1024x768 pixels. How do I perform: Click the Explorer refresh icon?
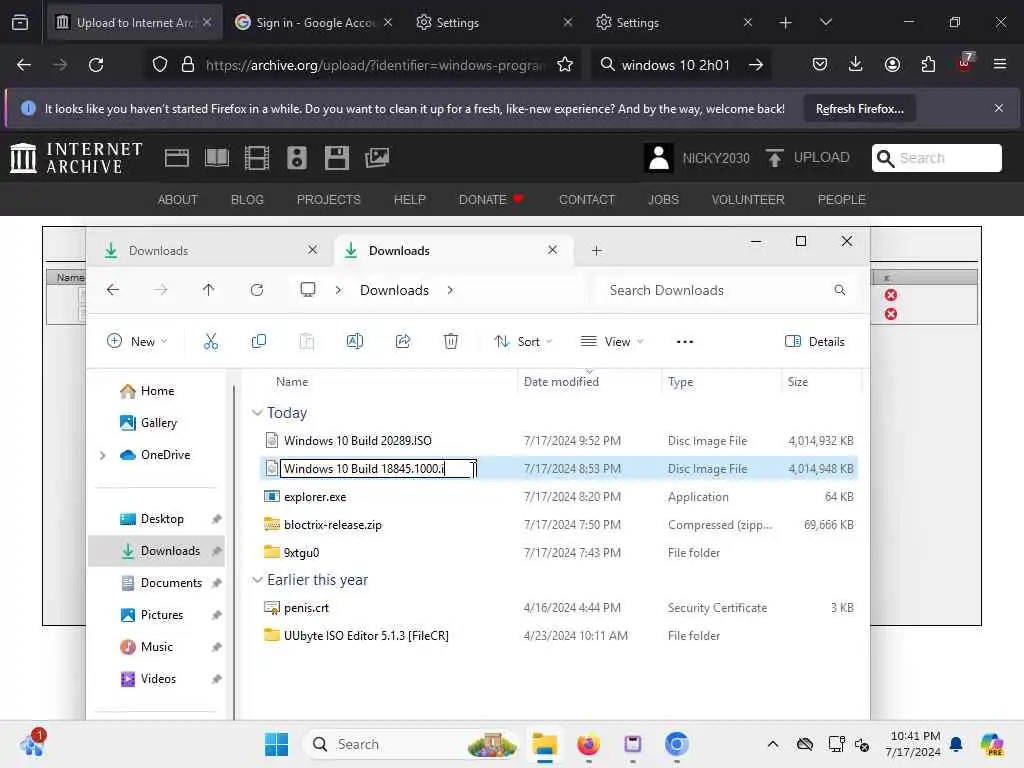(257, 290)
